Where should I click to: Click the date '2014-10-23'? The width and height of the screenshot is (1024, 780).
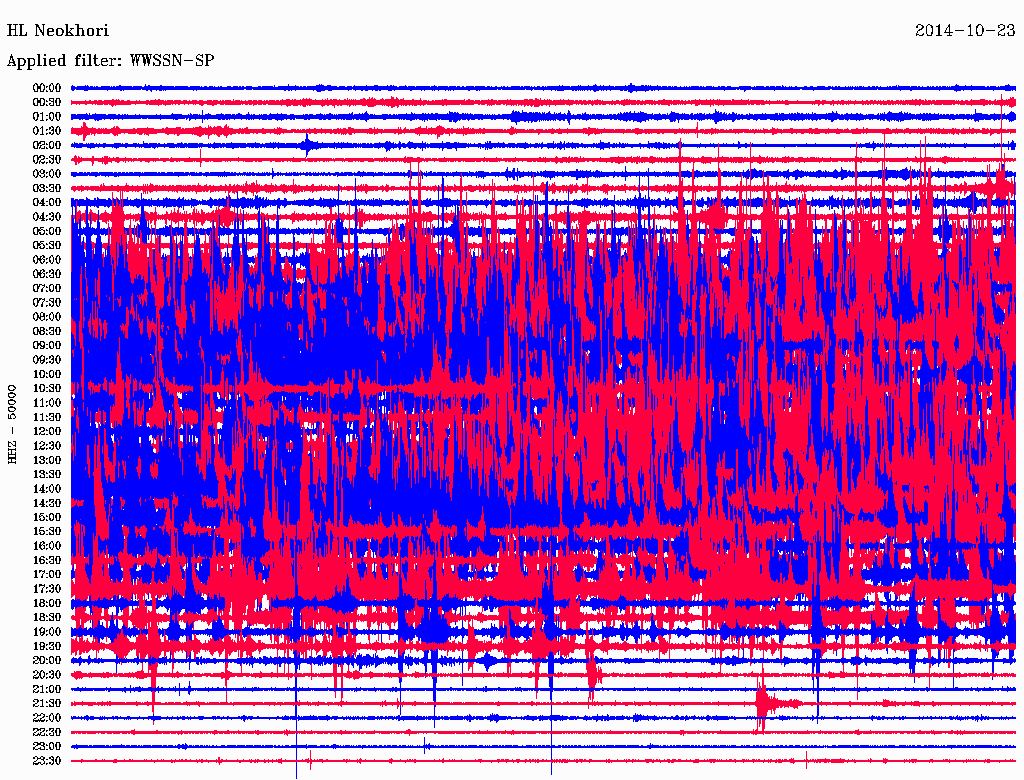(965, 30)
